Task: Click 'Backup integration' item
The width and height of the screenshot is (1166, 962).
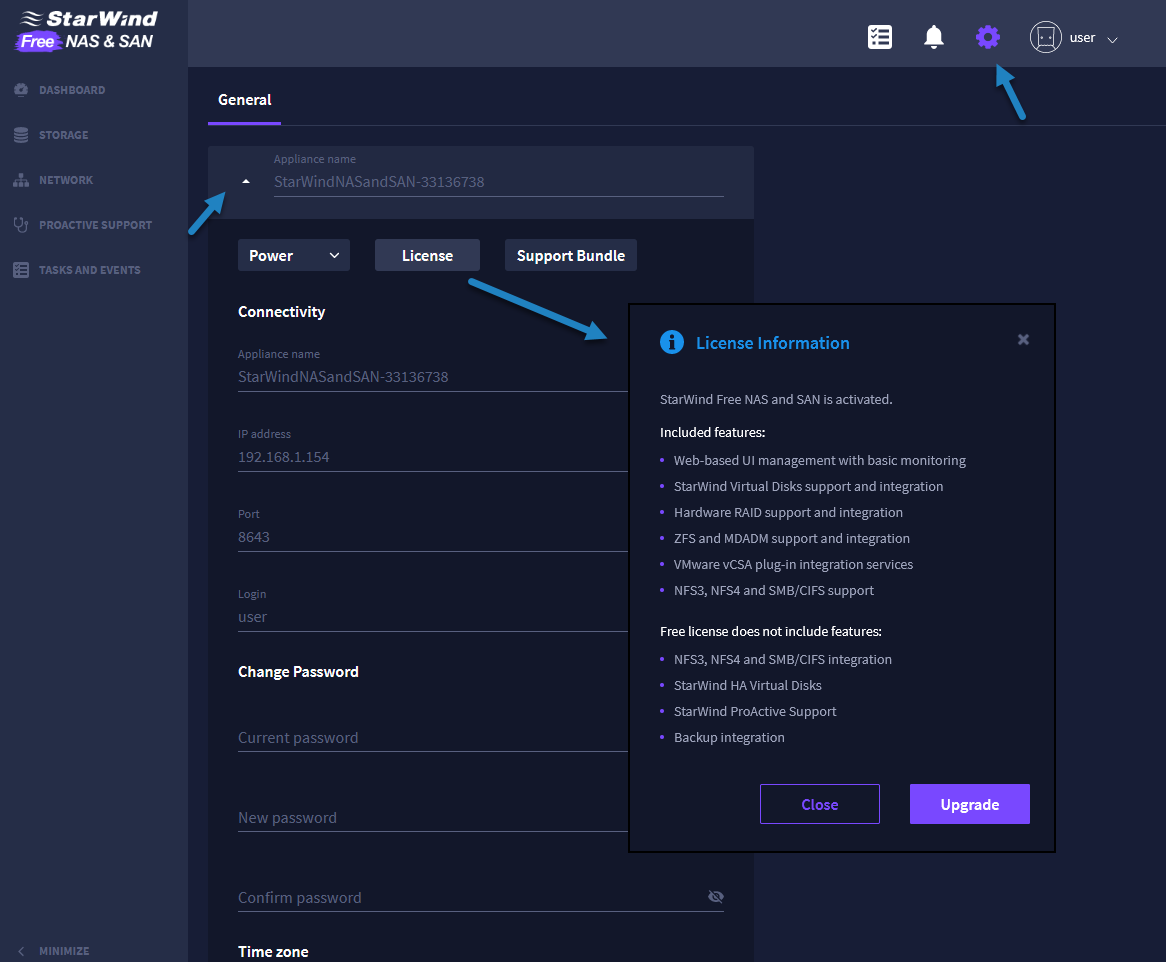Action: point(729,737)
